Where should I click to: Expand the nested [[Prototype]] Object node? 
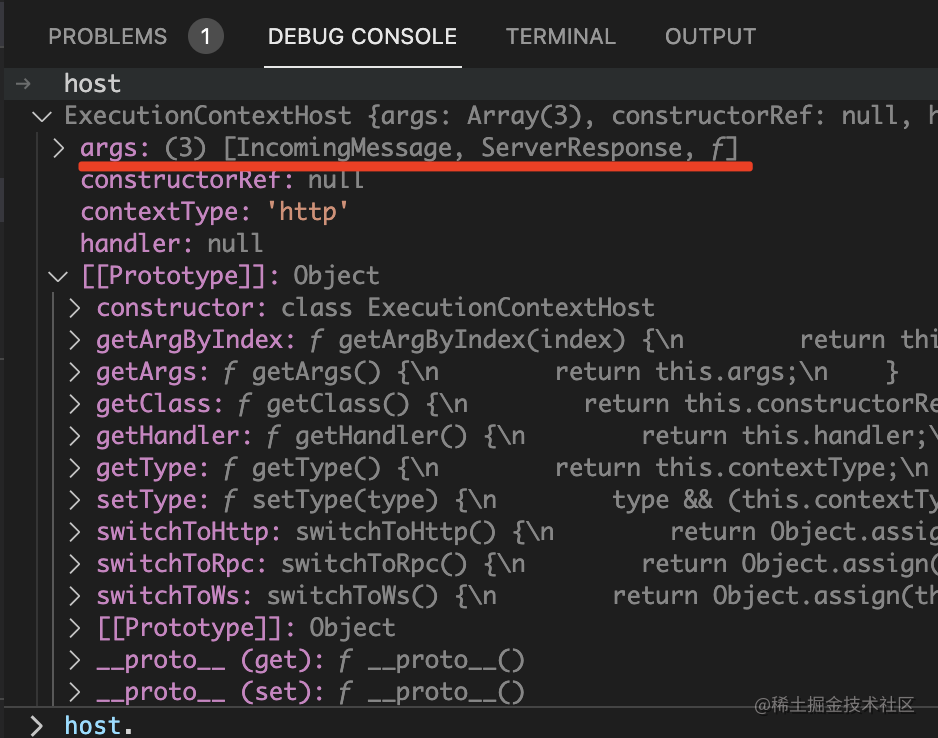click(75, 628)
